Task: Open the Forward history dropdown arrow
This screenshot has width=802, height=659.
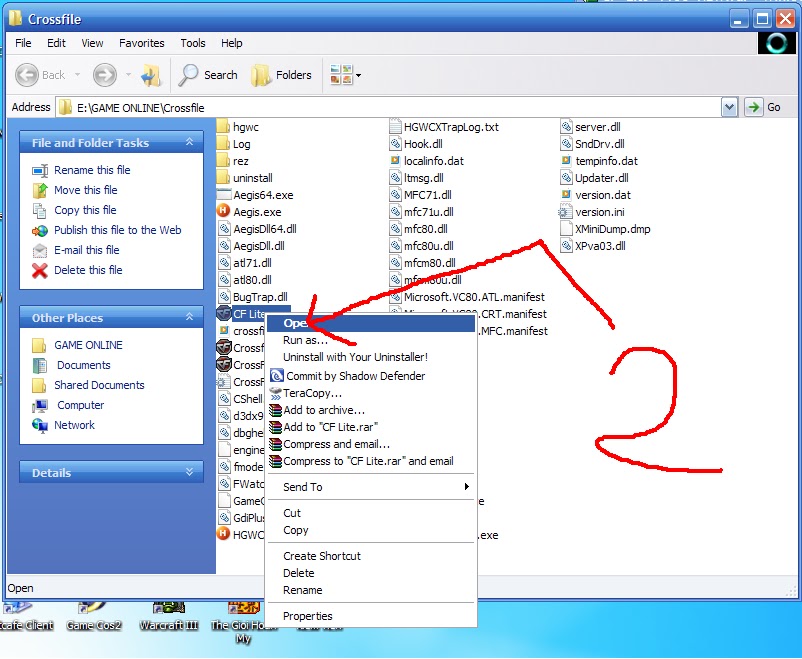Action: pos(128,75)
